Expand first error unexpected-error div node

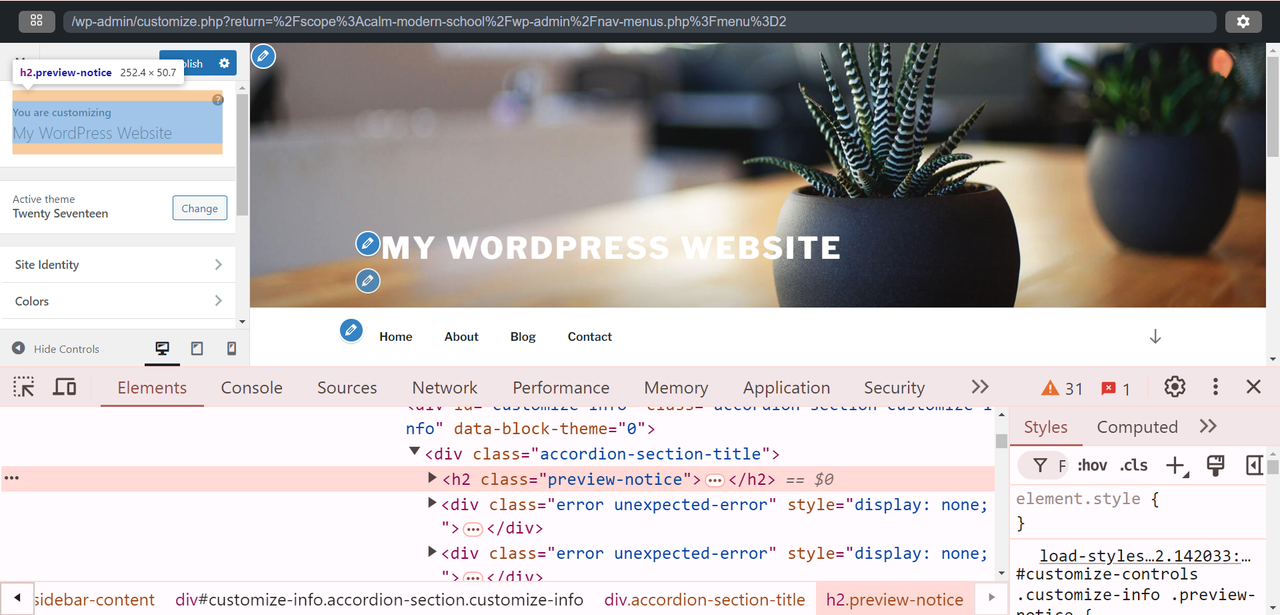(432, 504)
